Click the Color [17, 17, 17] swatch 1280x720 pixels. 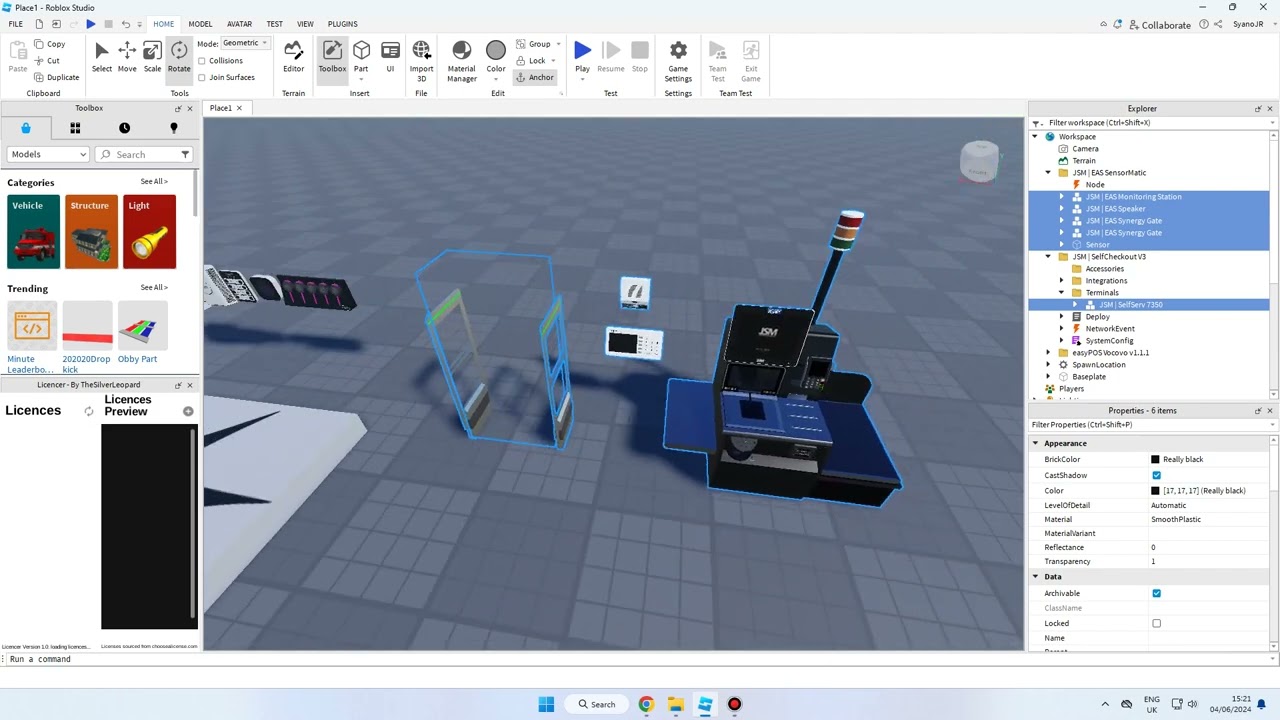click(1155, 491)
